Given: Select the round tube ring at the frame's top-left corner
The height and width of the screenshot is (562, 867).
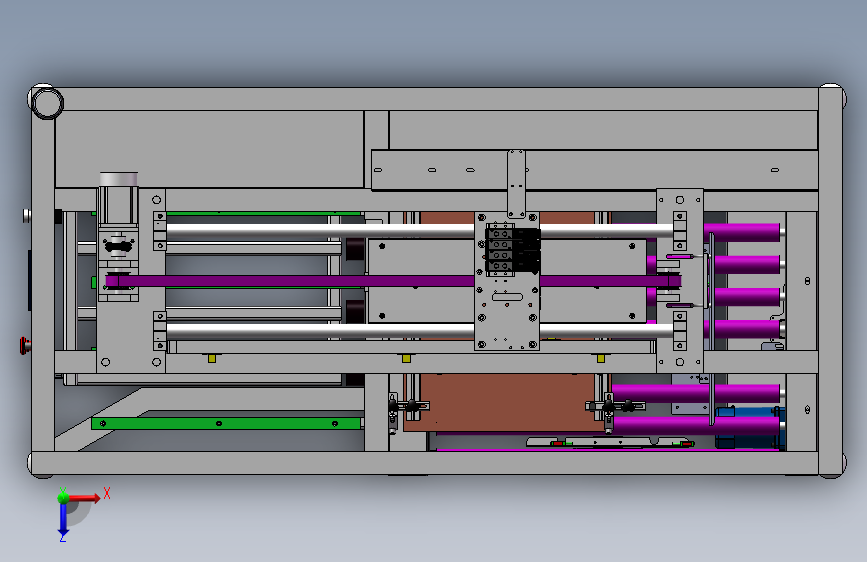Looking at the screenshot, I should 47,103.
